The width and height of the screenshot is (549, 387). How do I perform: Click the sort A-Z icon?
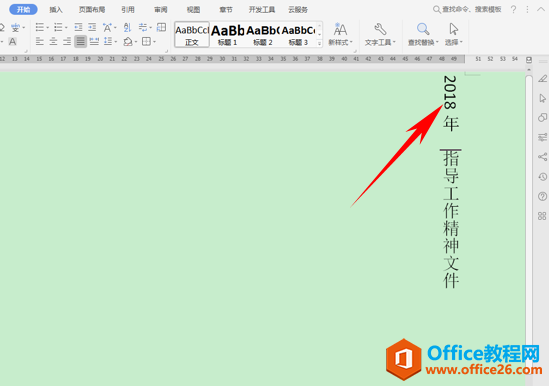(127, 27)
